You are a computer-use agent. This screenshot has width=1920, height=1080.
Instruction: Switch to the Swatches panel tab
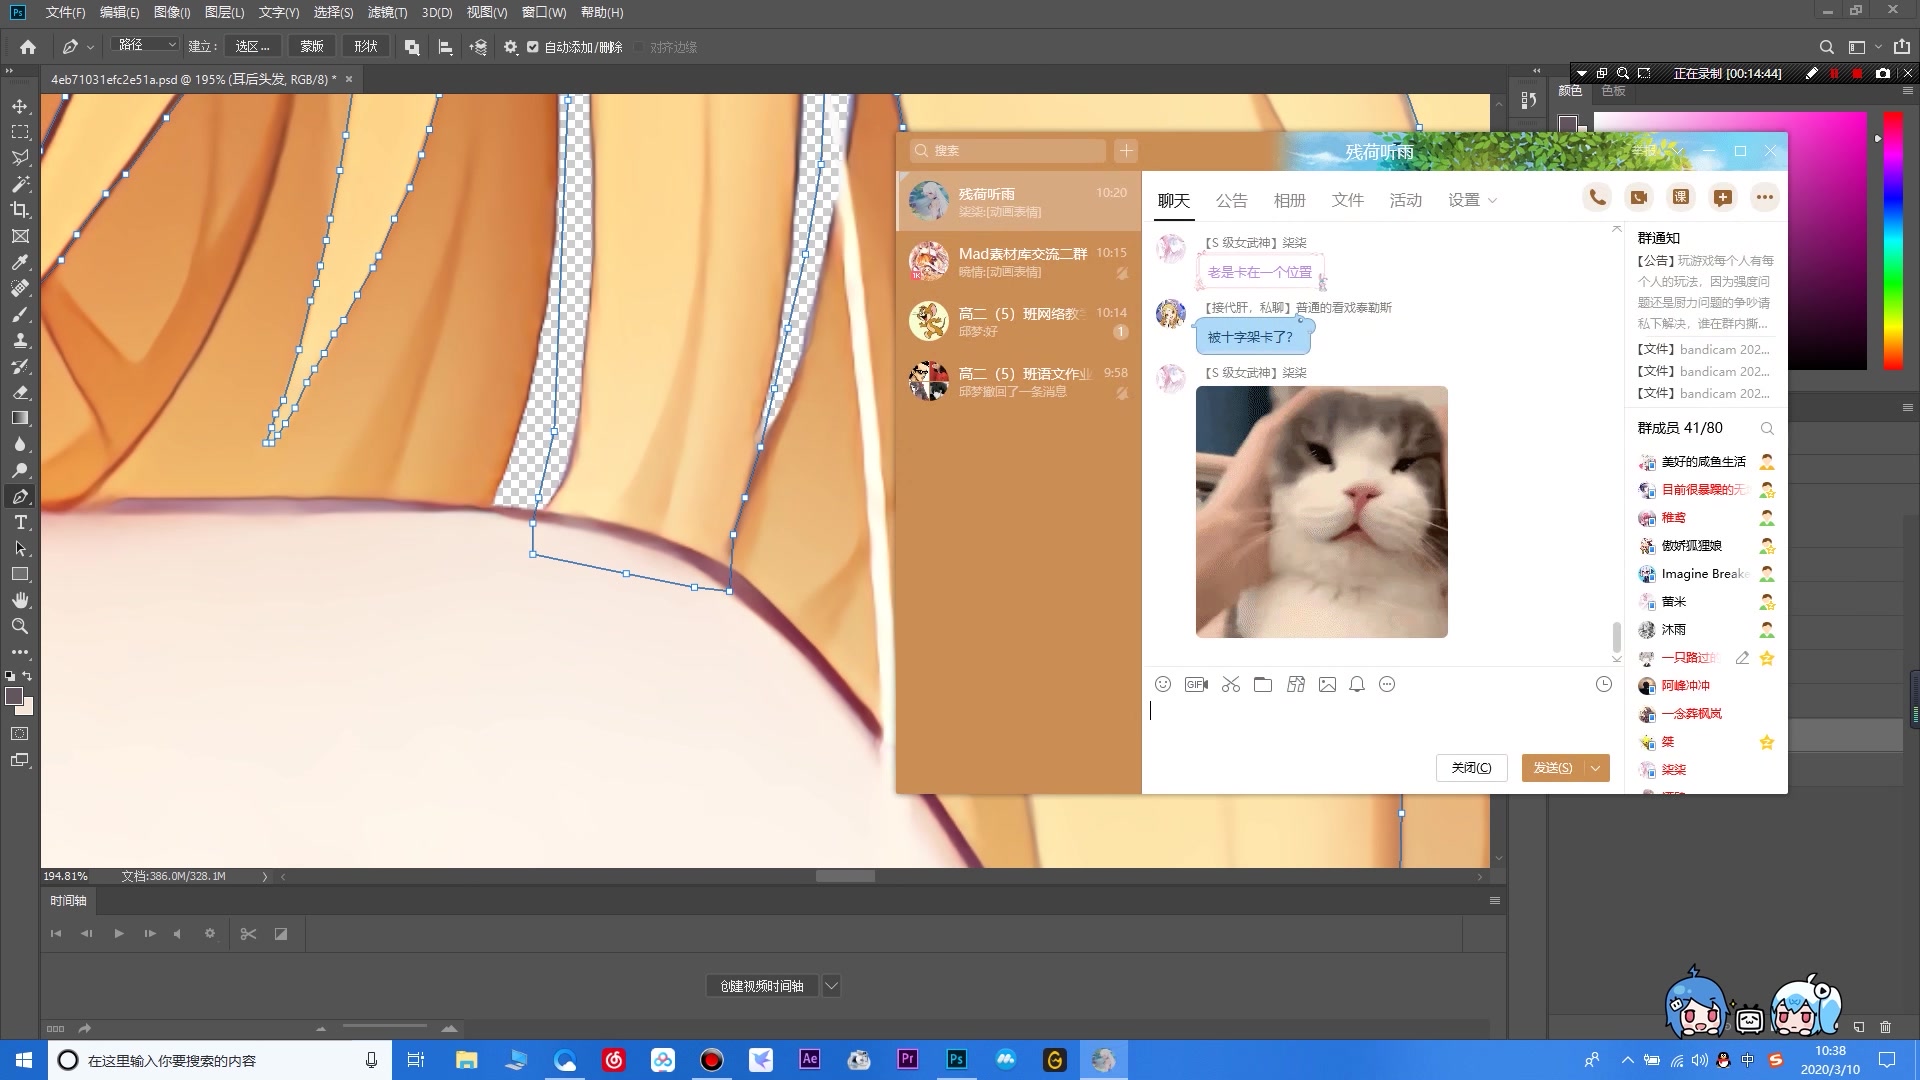pyautogui.click(x=1613, y=91)
